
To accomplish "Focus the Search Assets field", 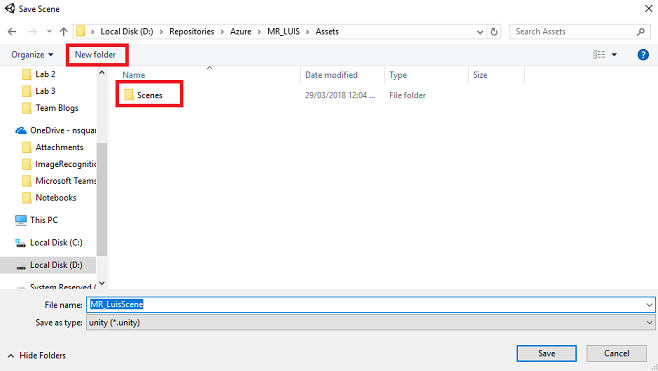I will [580, 31].
